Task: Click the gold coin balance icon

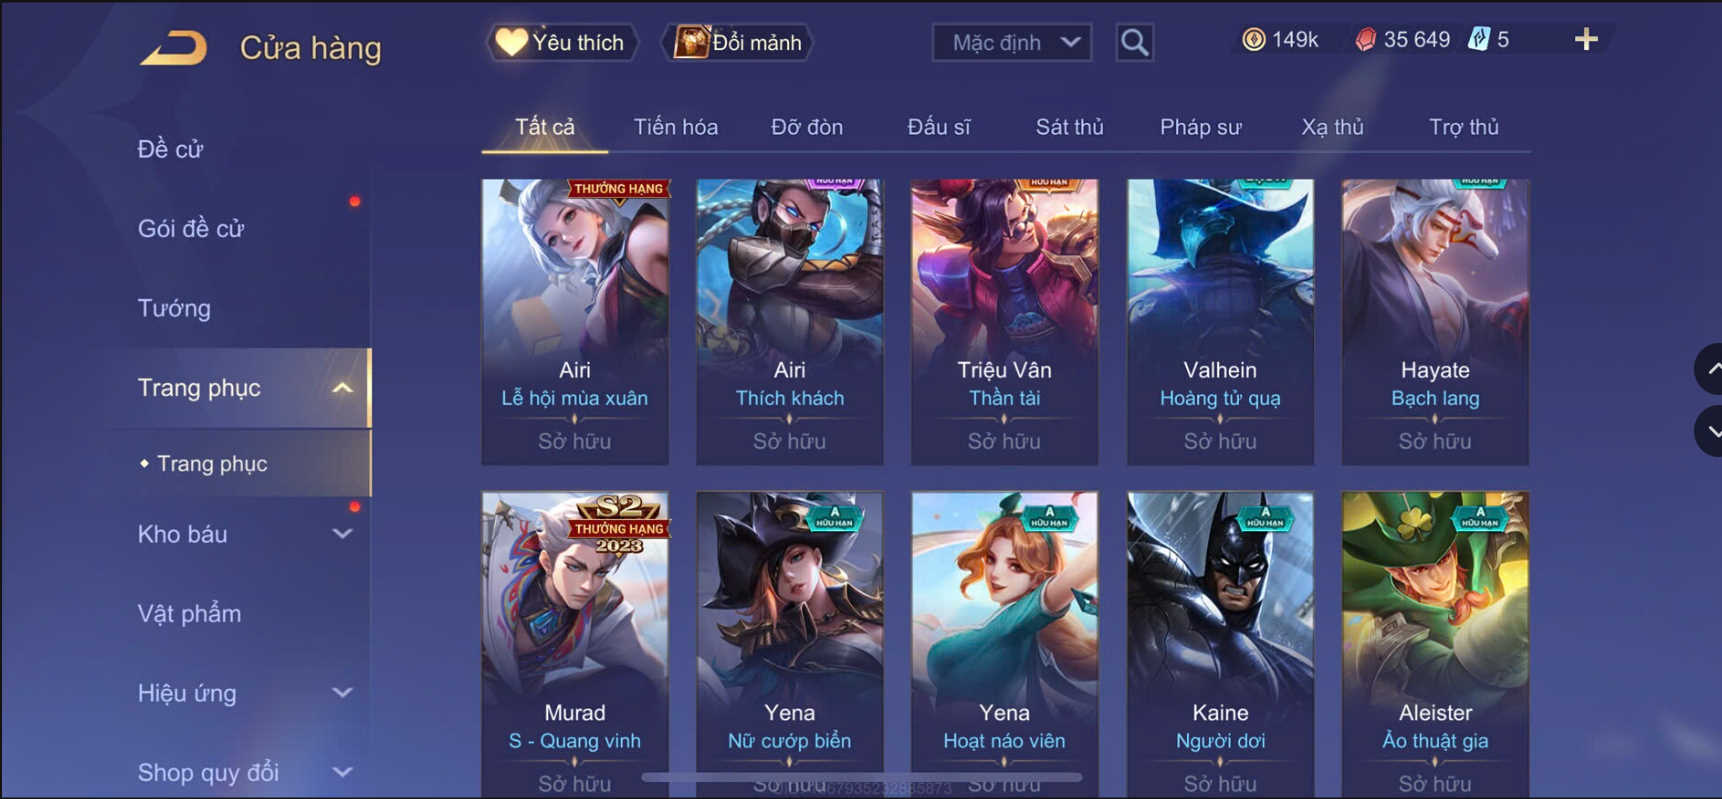Action: coord(1253,39)
